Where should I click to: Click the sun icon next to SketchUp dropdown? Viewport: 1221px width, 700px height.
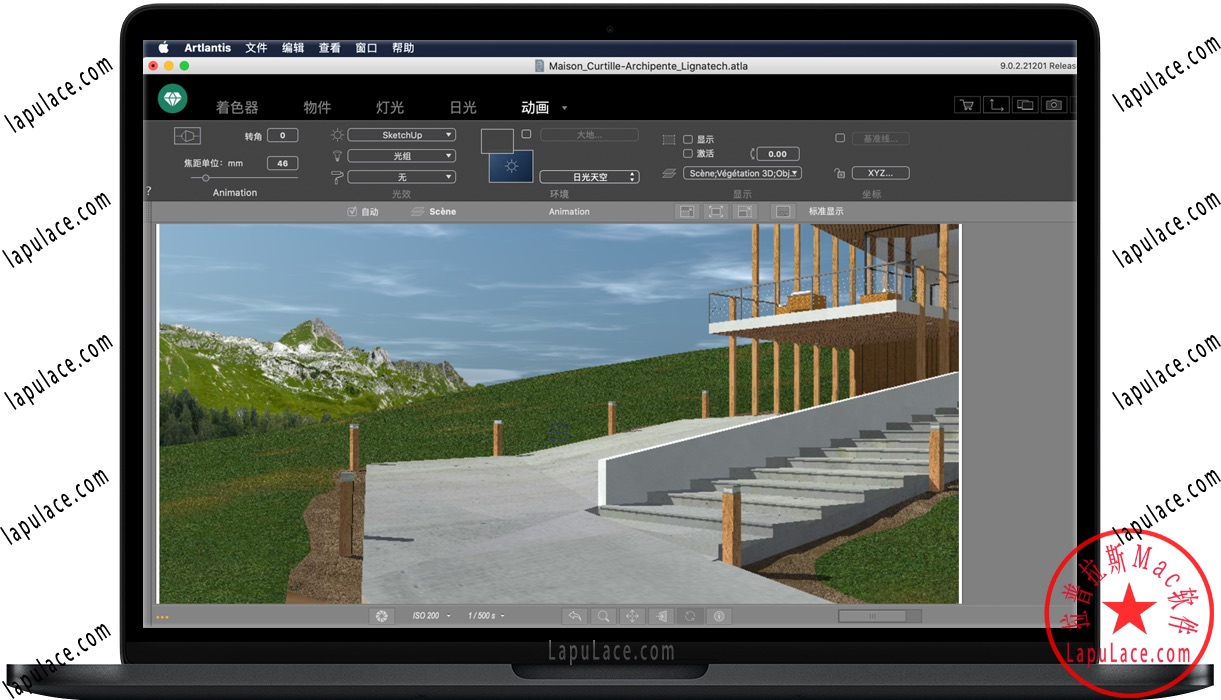point(338,135)
